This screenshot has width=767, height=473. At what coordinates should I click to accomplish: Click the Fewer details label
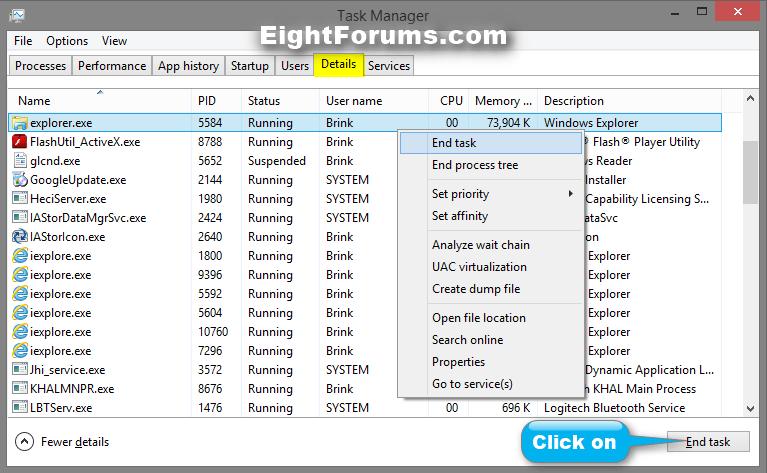coord(75,442)
